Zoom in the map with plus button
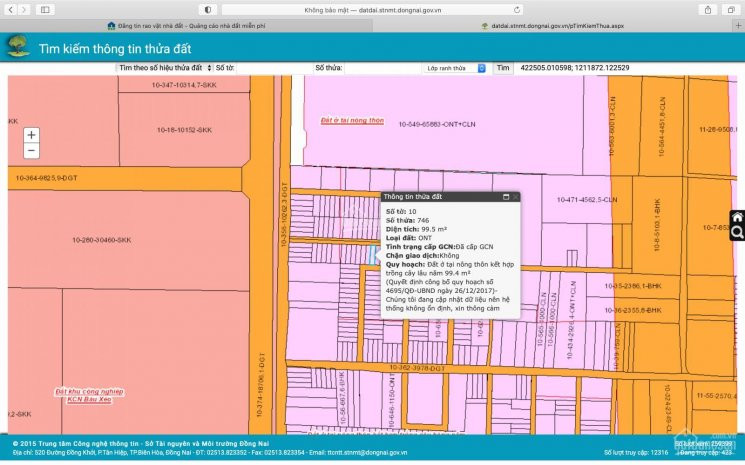Screen dimensions: 745x465 tap(31, 135)
